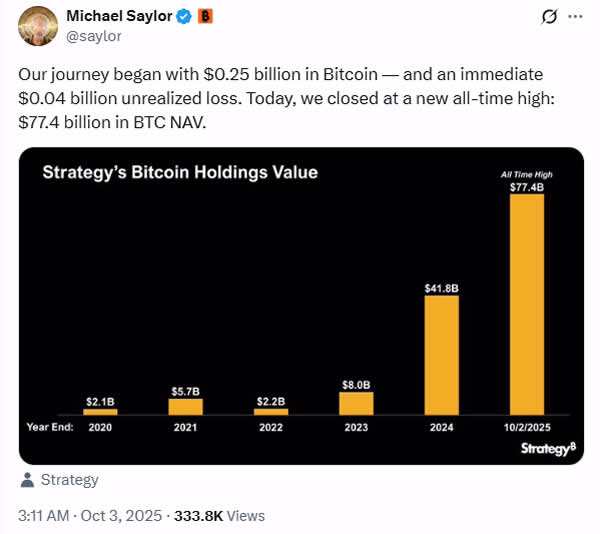The width and height of the screenshot is (600, 534).
Task: Click the orange Bitcoin affiliate badge
Action: point(205,17)
